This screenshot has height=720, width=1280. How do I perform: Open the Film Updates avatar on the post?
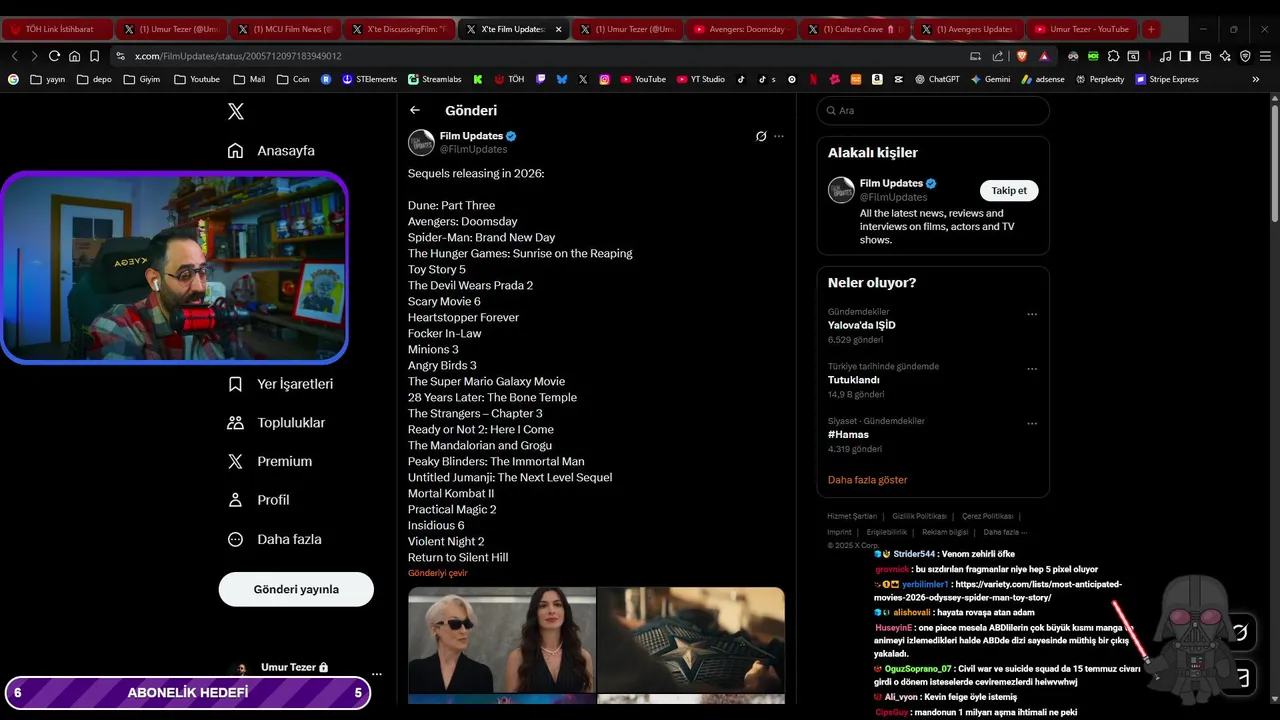(x=421, y=142)
